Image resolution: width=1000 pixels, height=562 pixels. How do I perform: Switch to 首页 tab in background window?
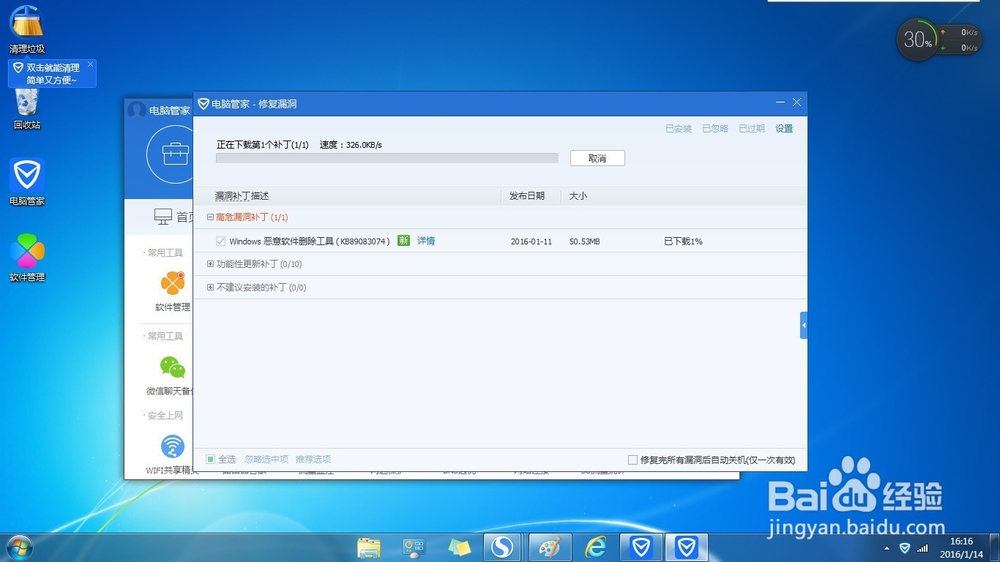pos(173,217)
